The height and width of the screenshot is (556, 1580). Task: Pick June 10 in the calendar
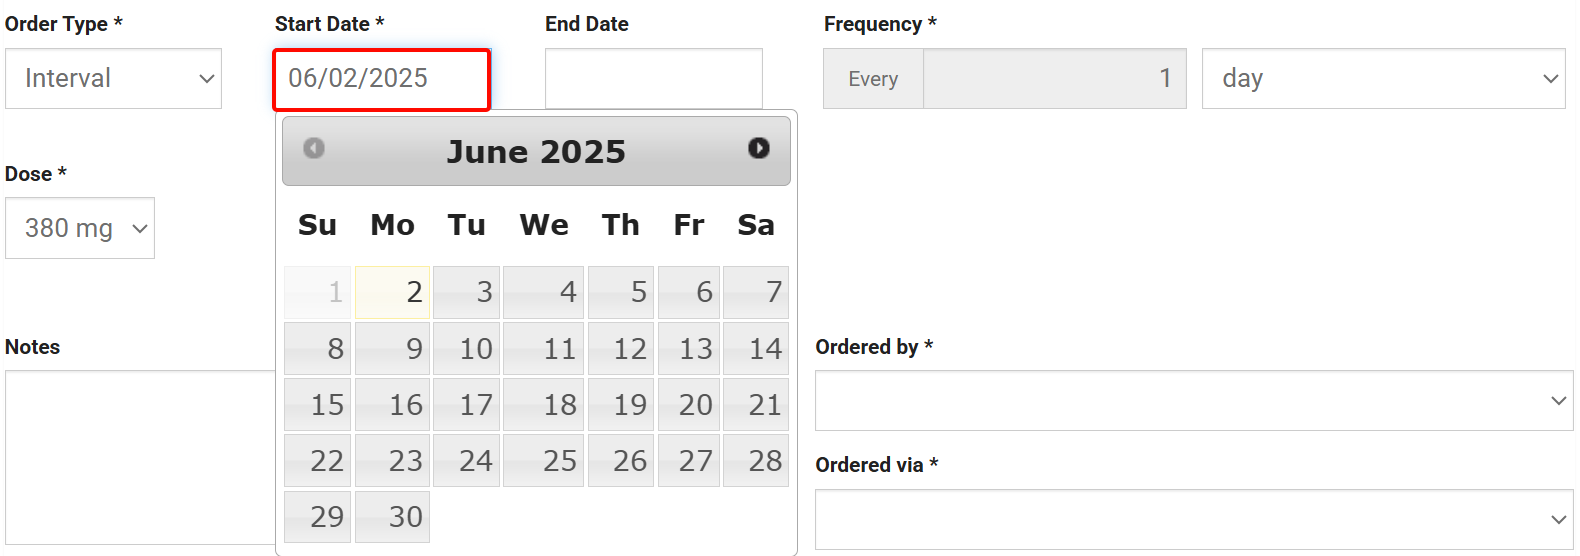click(x=467, y=348)
